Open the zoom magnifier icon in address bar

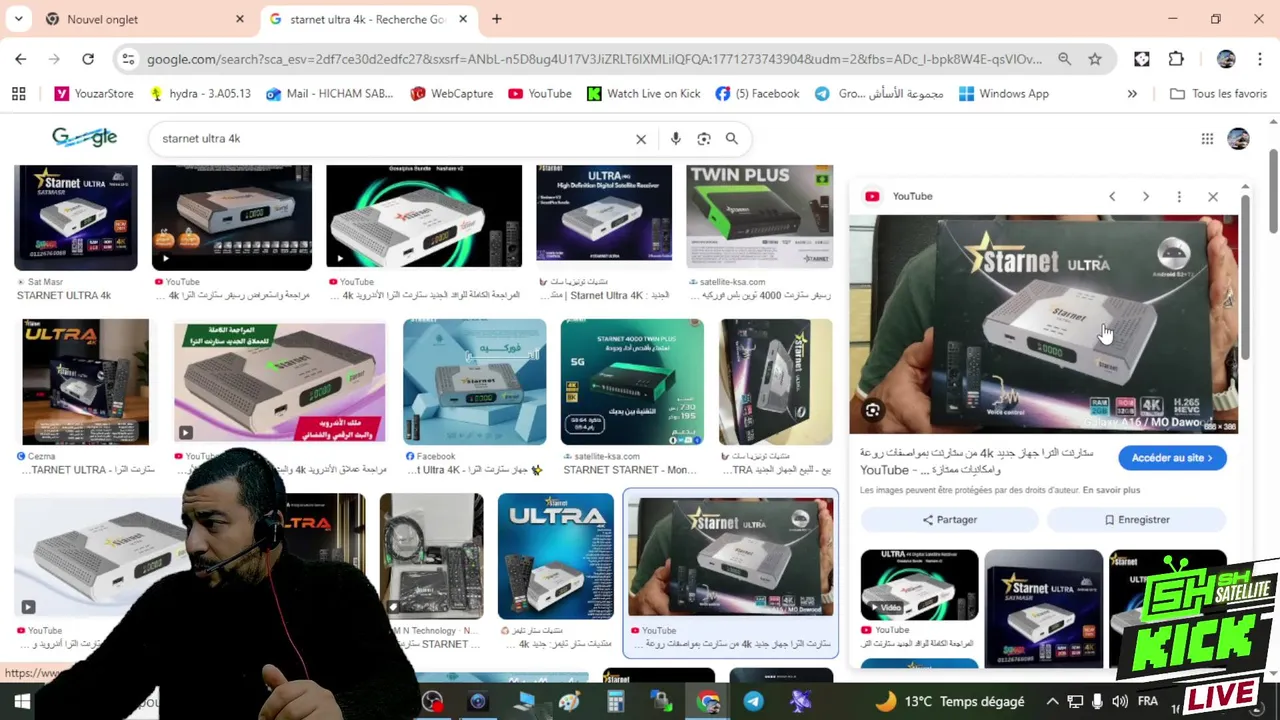point(1065,60)
